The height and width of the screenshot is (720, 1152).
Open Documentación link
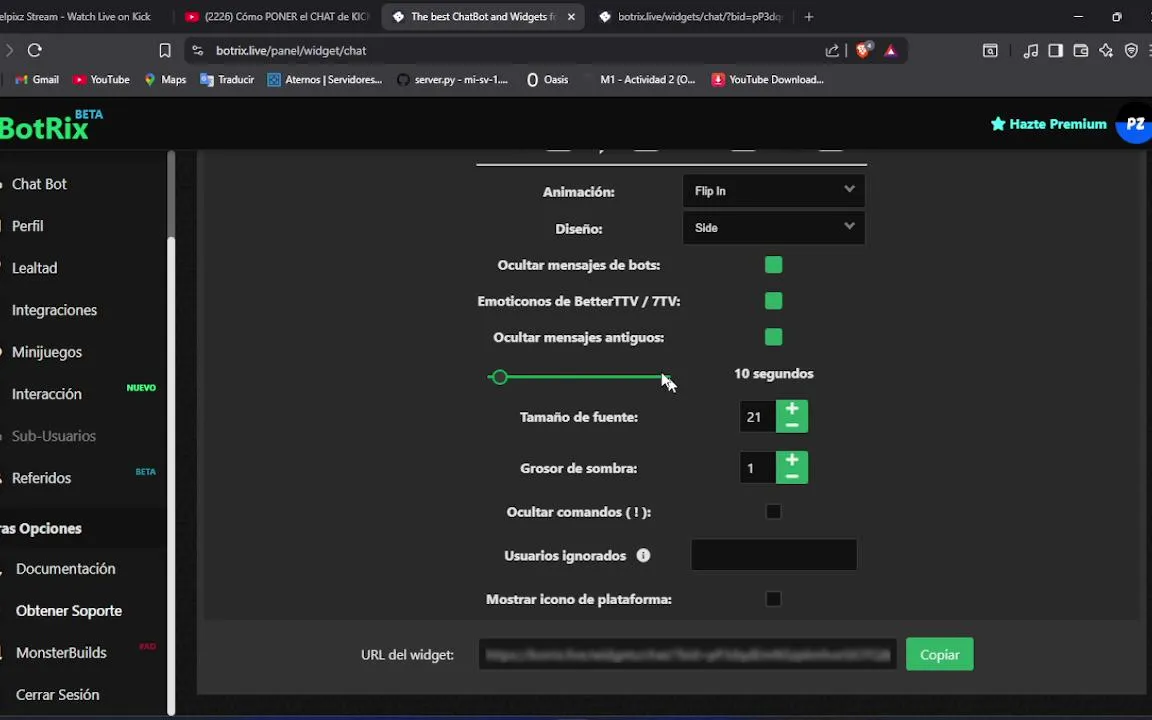tap(65, 569)
